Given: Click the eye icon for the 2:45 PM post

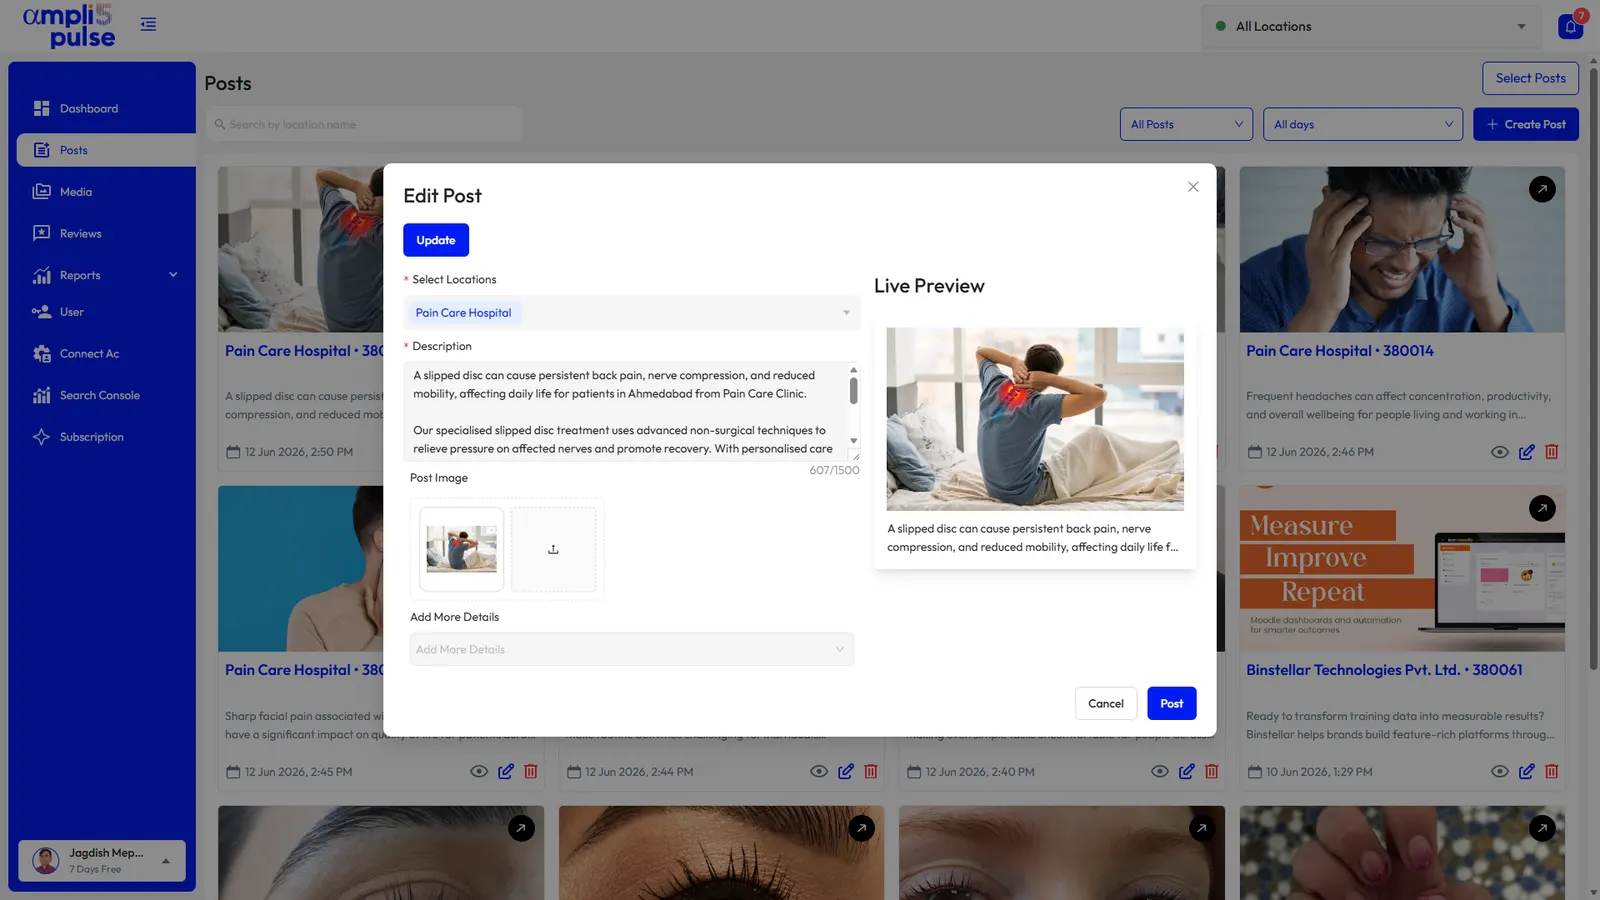Looking at the screenshot, I should 479,772.
